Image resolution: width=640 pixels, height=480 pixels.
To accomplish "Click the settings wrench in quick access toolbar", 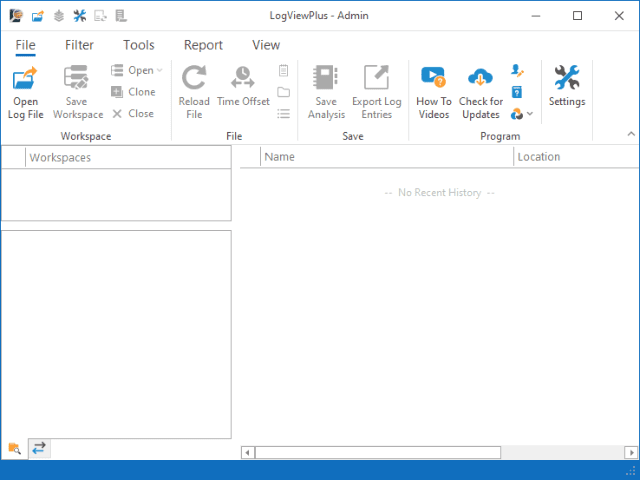I will point(80,16).
